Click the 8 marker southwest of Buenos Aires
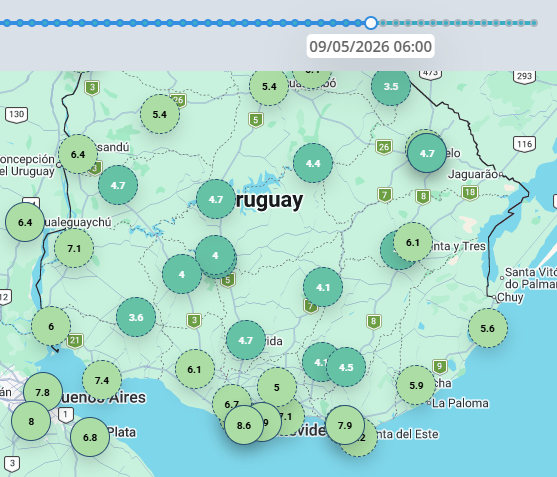Viewport: 557px width, 477px height. 31,421
